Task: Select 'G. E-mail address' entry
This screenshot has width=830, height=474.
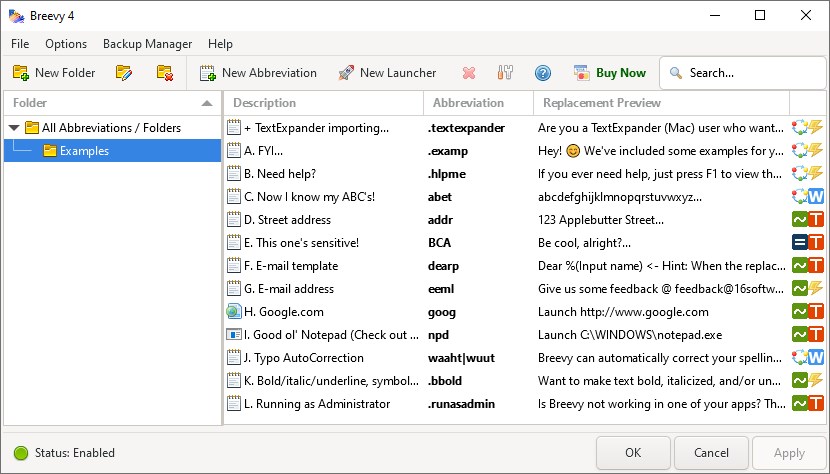Action: (x=289, y=289)
